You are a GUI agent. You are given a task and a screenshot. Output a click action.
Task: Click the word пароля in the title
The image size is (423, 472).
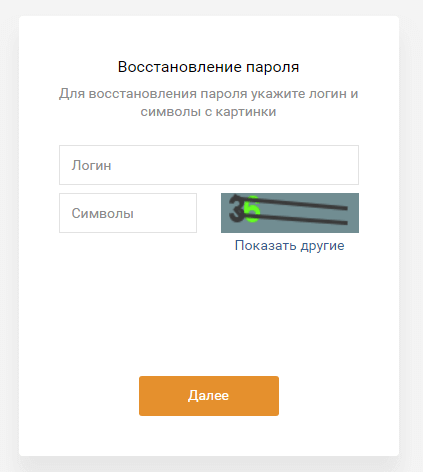click(x=272, y=67)
